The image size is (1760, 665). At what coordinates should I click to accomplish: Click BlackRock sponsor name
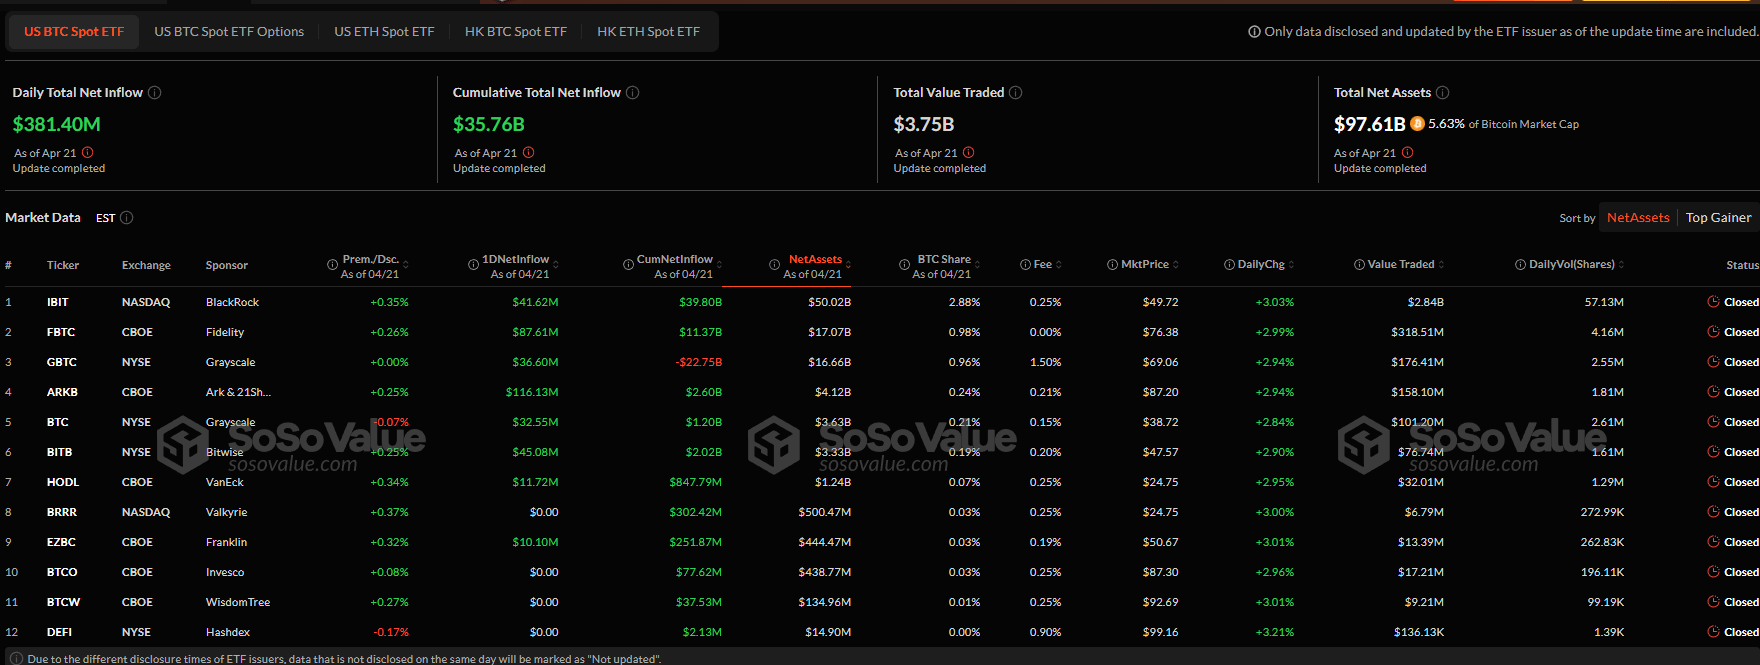tap(232, 302)
